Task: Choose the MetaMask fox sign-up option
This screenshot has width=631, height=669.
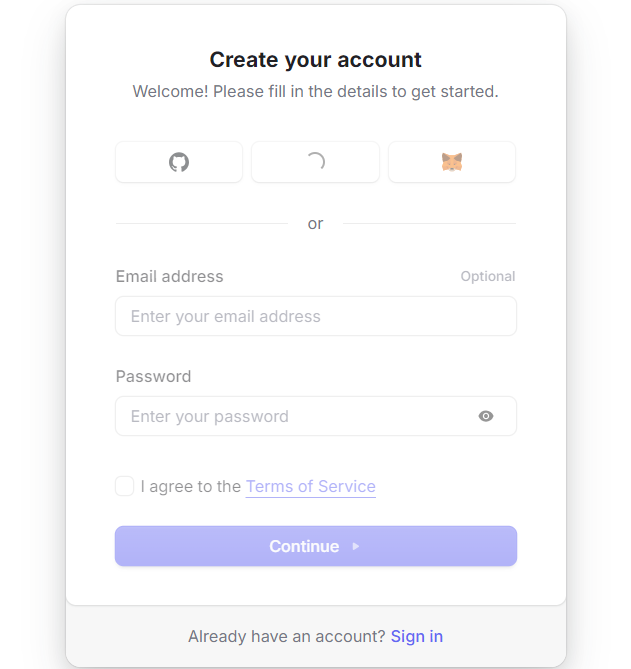Action: point(452,162)
